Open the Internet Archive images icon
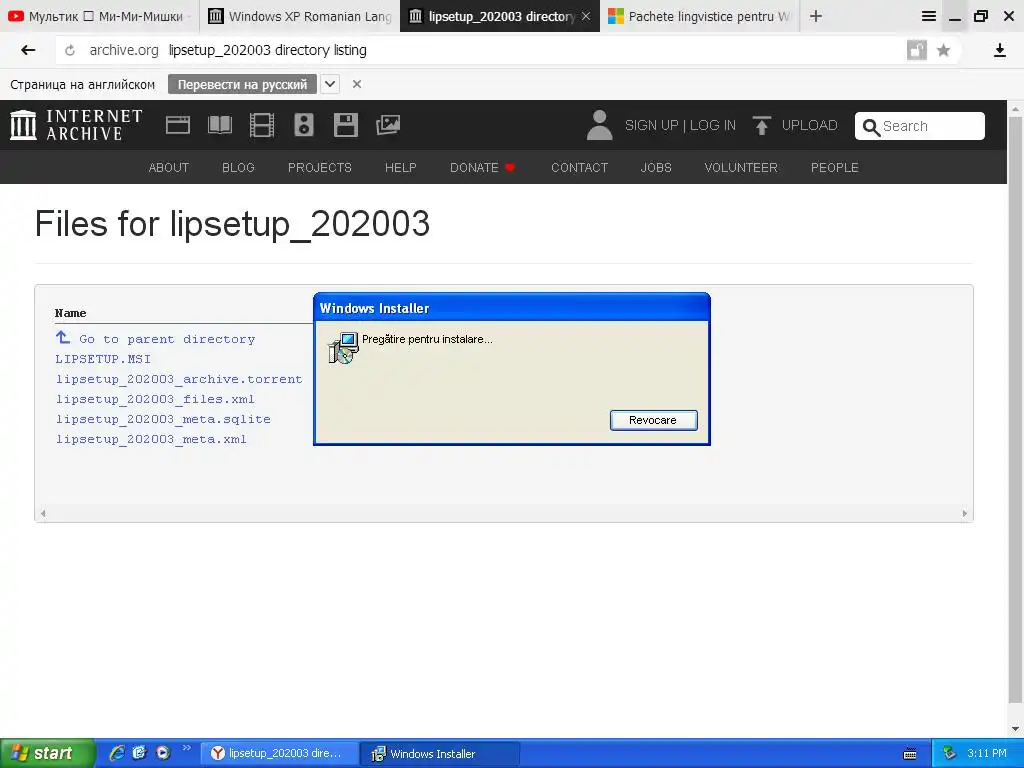Image resolution: width=1024 pixels, height=768 pixels. point(388,125)
